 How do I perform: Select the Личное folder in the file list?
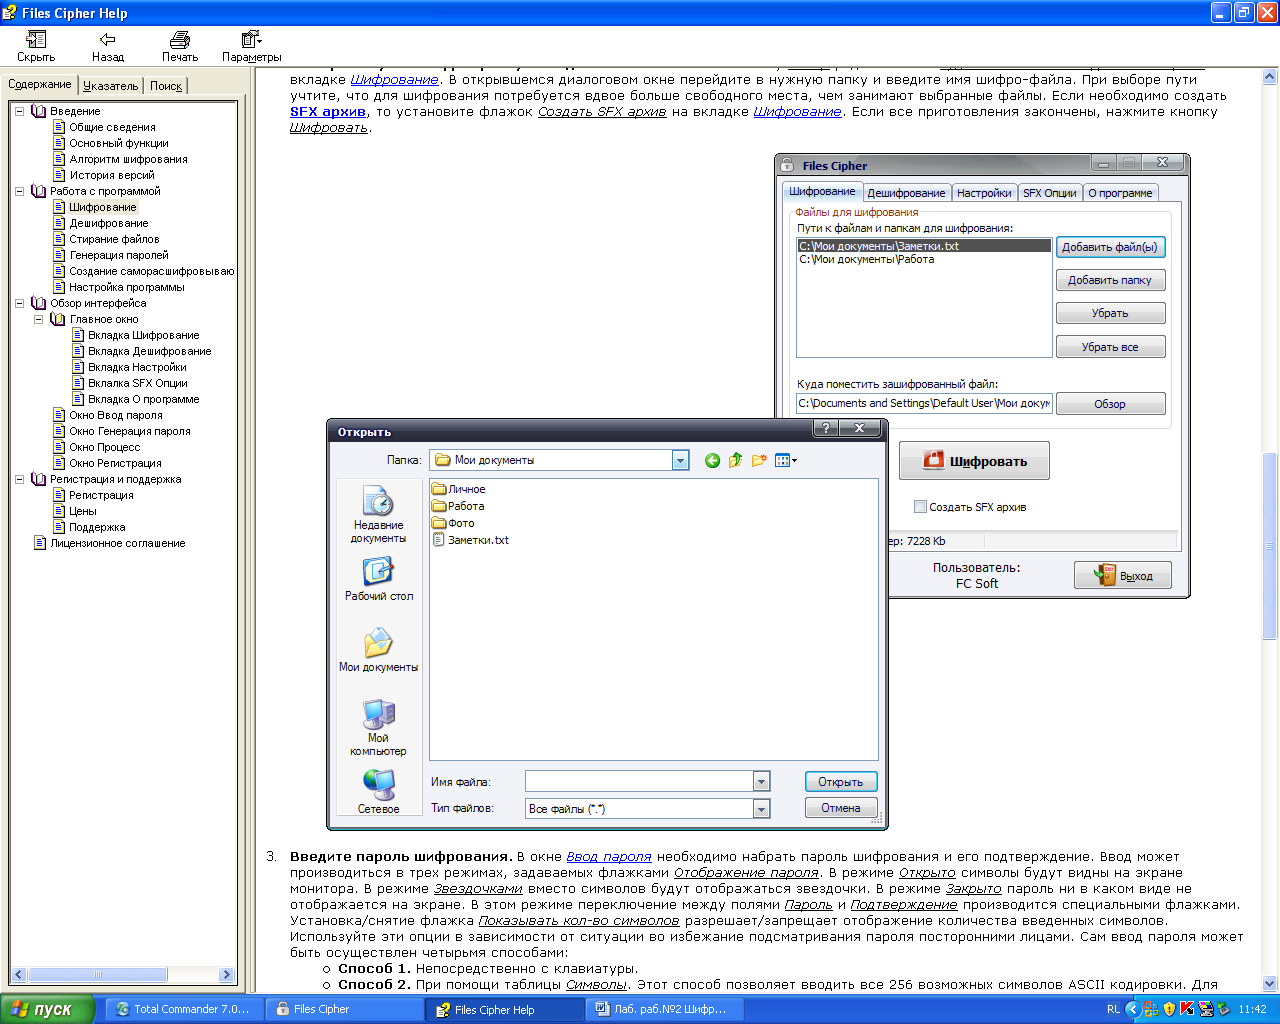(x=459, y=489)
